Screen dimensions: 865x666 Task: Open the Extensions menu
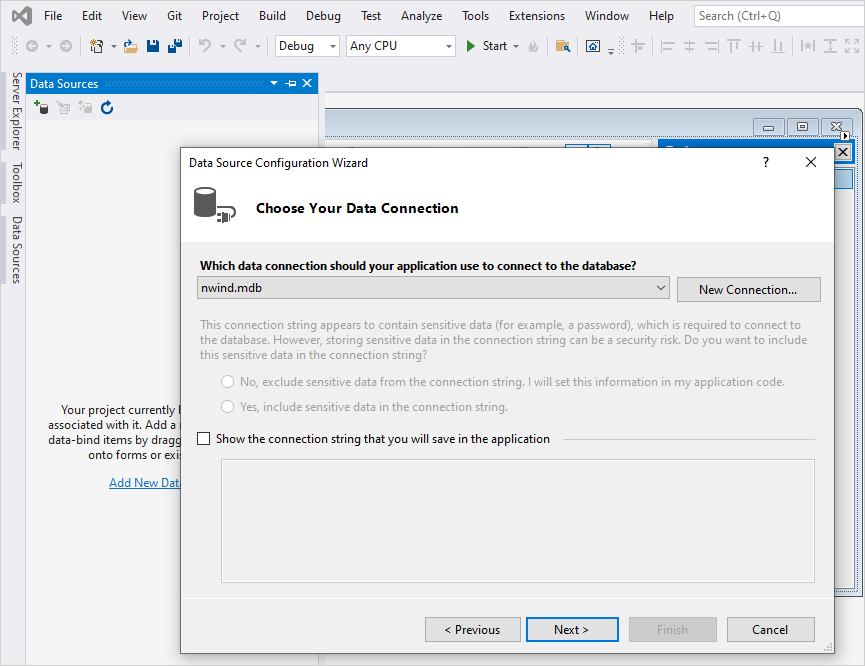[x=536, y=16]
